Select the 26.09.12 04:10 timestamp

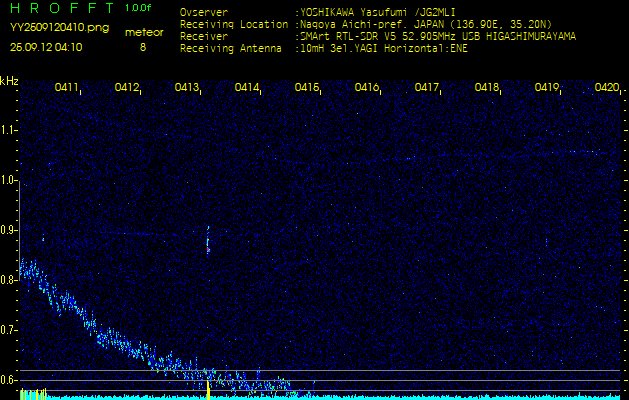pyautogui.click(x=46, y=47)
